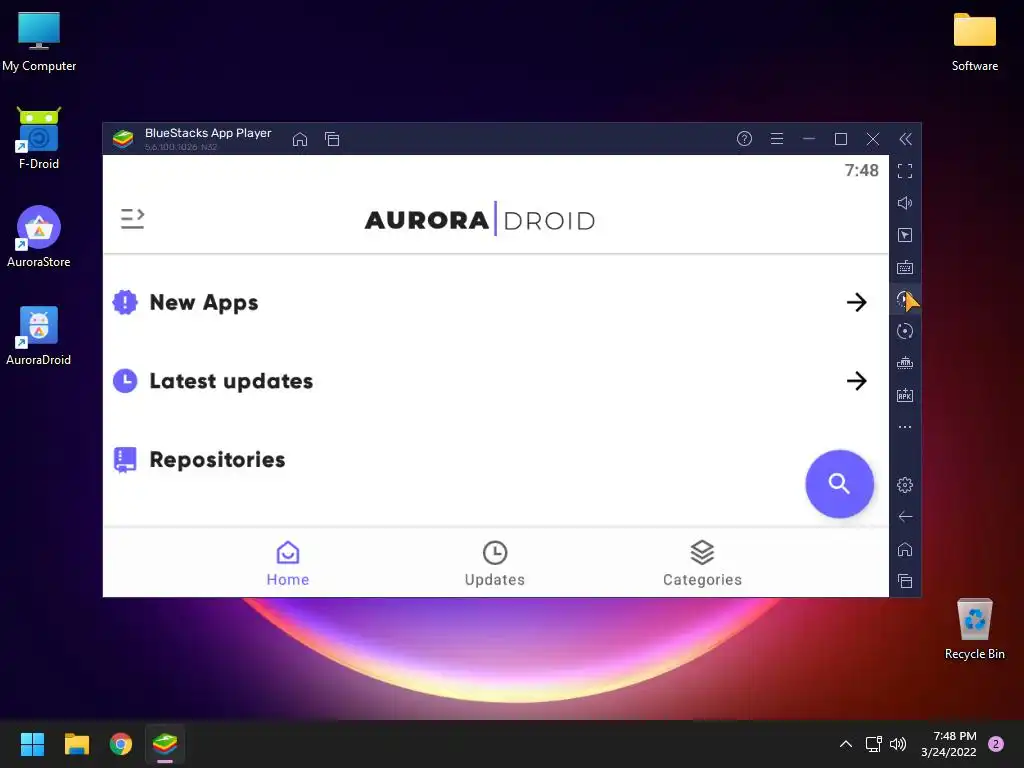This screenshot has width=1024, height=768.
Task: Click the BlueStacks volume icon
Action: (x=904, y=203)
